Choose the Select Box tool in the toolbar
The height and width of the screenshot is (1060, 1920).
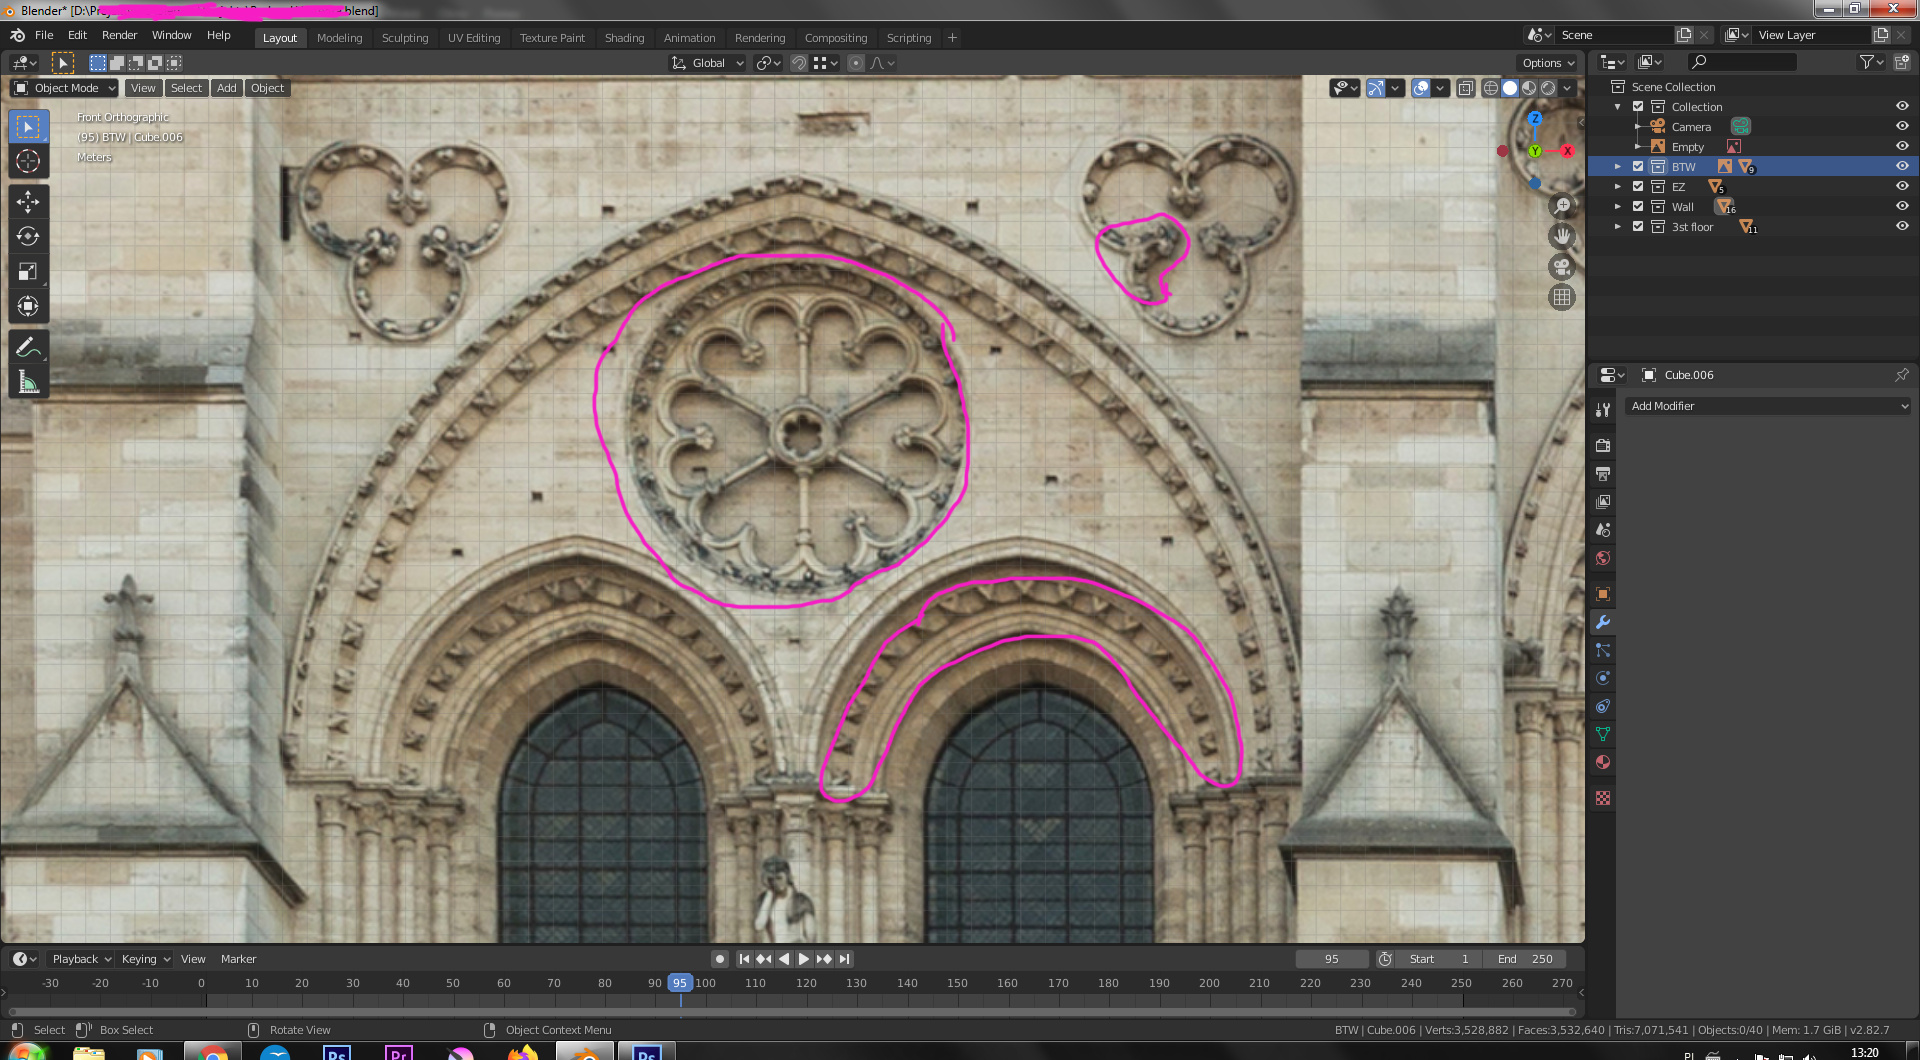pos(28,127)
